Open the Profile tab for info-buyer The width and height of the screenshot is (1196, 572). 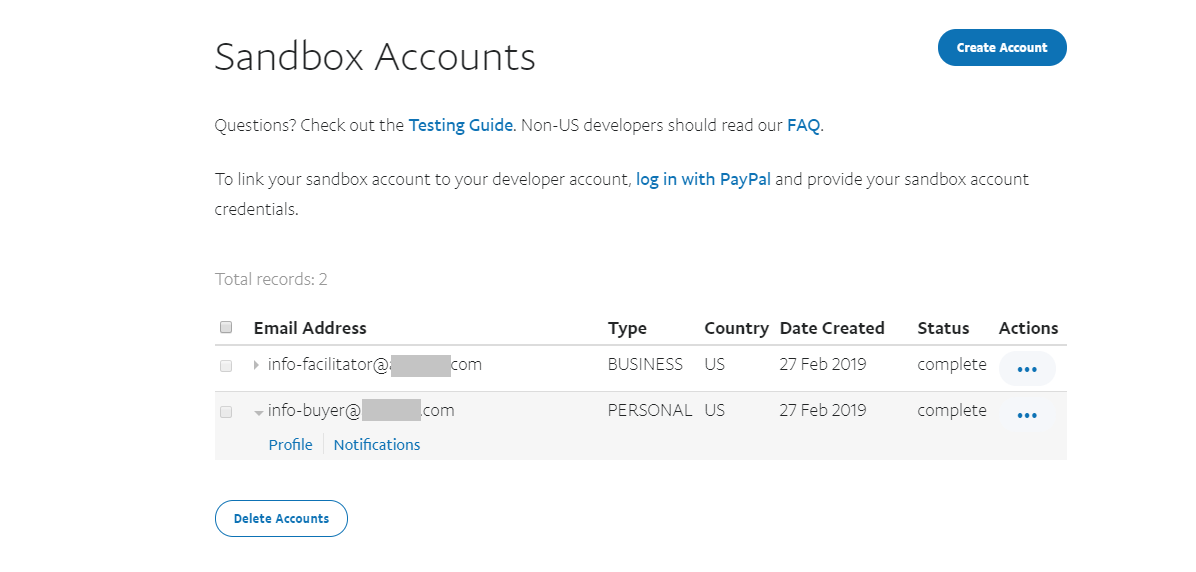(x=290, y=445)
